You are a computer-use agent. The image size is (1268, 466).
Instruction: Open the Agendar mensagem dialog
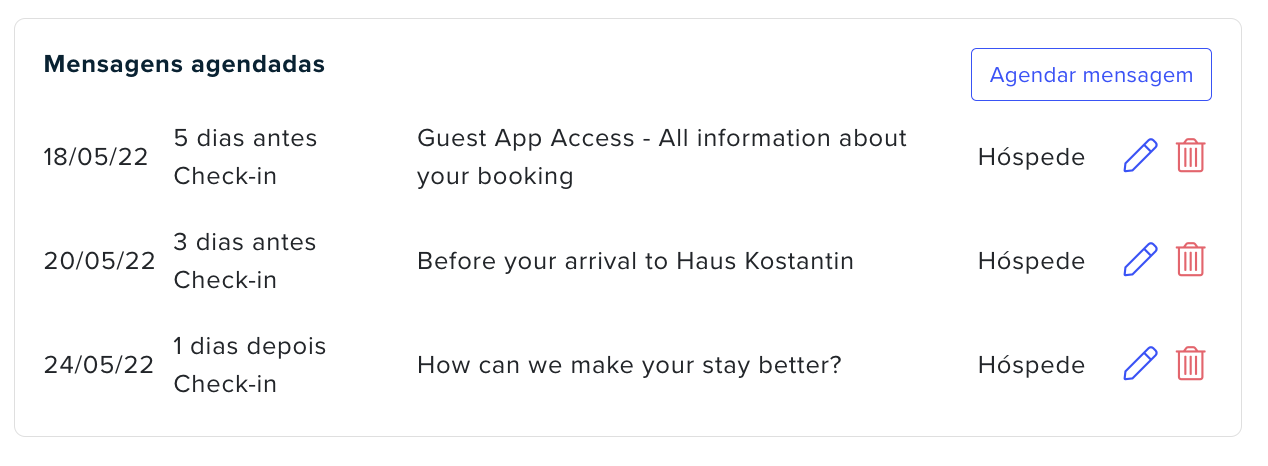1091,75
